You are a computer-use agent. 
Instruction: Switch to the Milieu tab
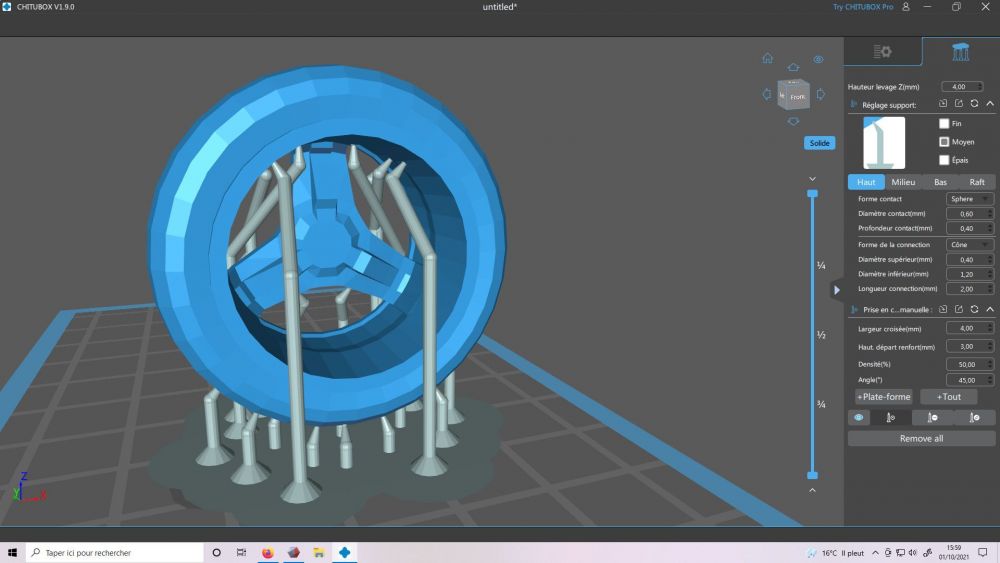903,182
